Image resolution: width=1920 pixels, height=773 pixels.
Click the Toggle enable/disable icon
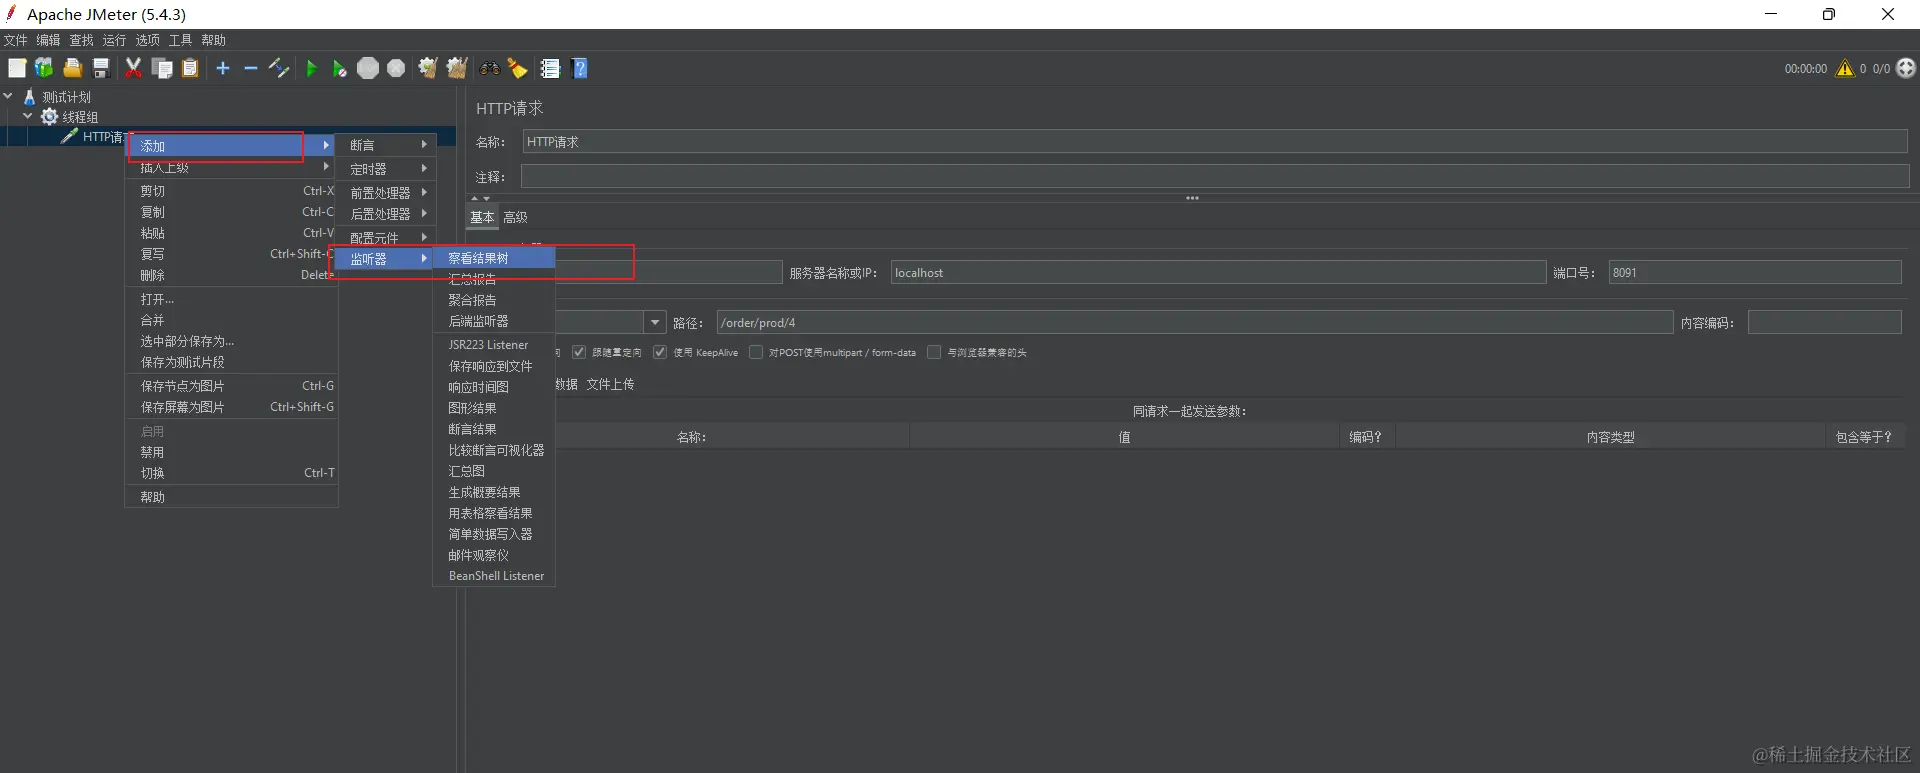(279, 68)
